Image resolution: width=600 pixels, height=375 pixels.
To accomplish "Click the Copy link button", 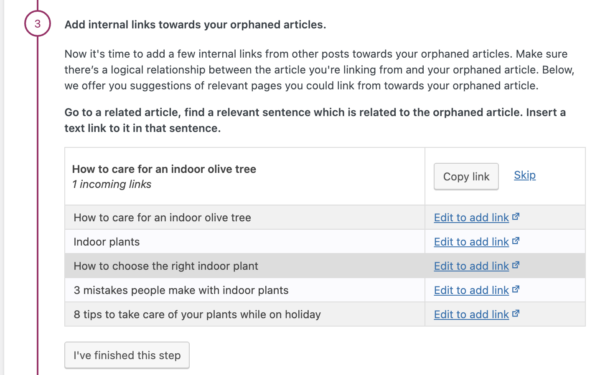I will 466,176.
